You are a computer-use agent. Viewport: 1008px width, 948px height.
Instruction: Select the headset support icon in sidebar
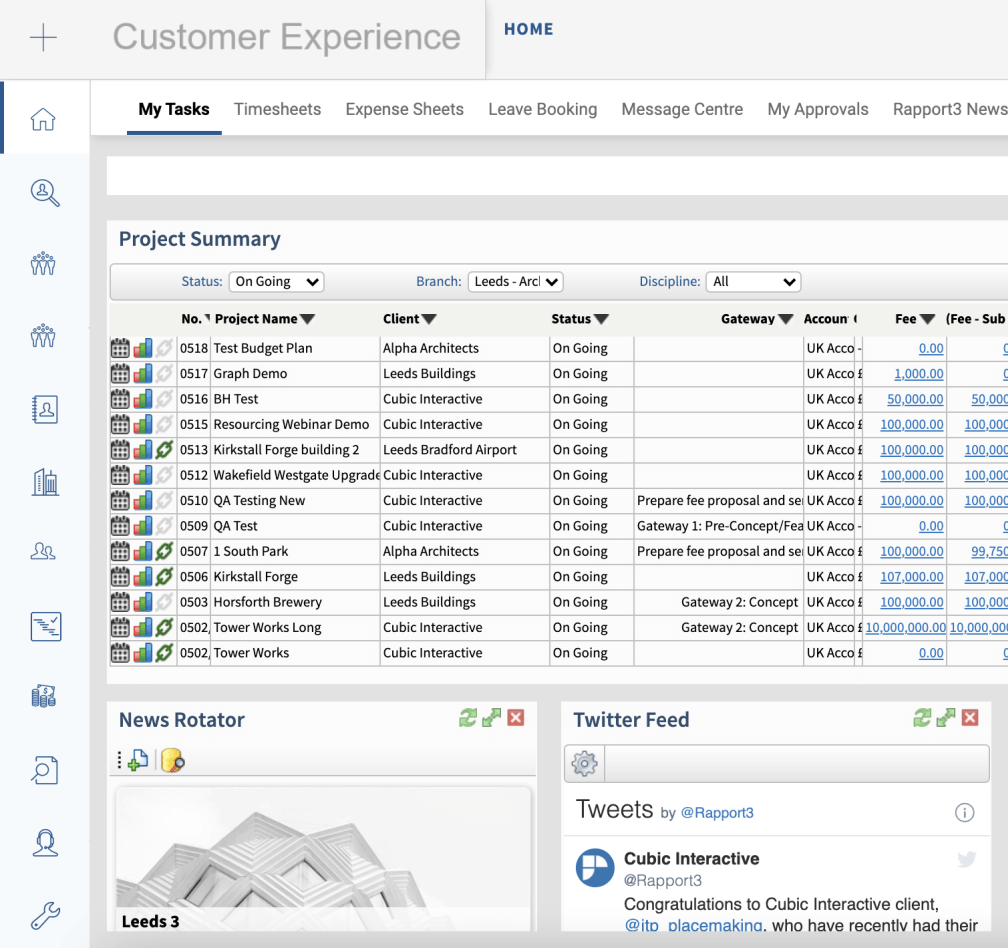(45, 843)
